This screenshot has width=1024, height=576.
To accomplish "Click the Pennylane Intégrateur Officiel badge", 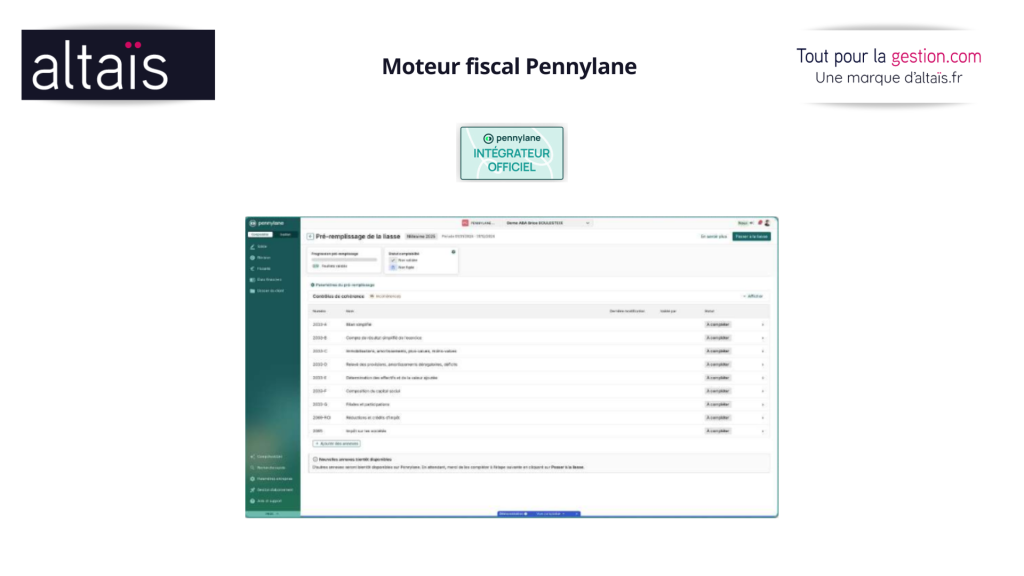I will (x=511, y=153).
